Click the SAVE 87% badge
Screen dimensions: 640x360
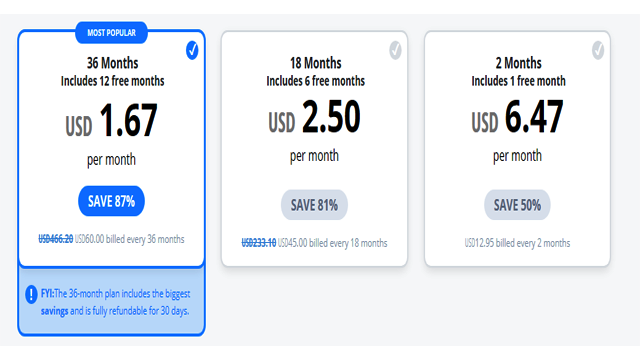[x=111, y=201]
